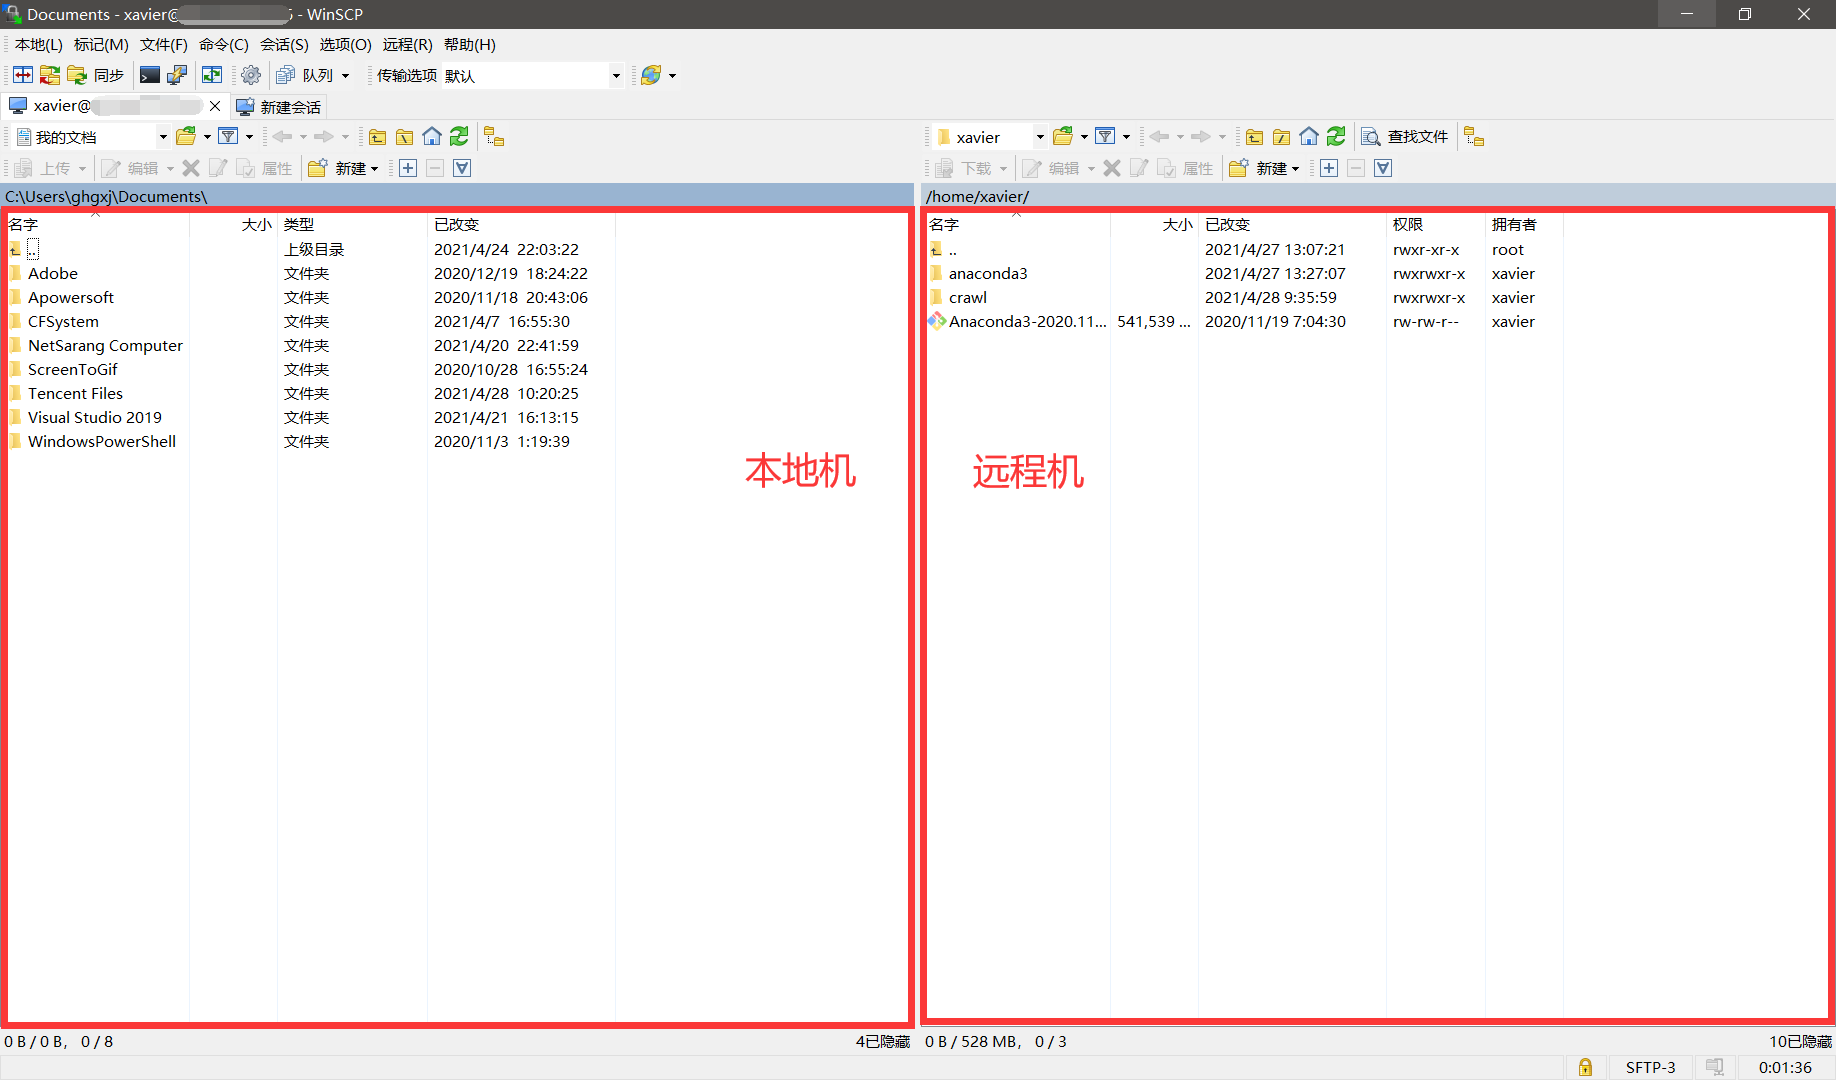Click local select files plus icon

pyautogui.click(x=408, y=168)
